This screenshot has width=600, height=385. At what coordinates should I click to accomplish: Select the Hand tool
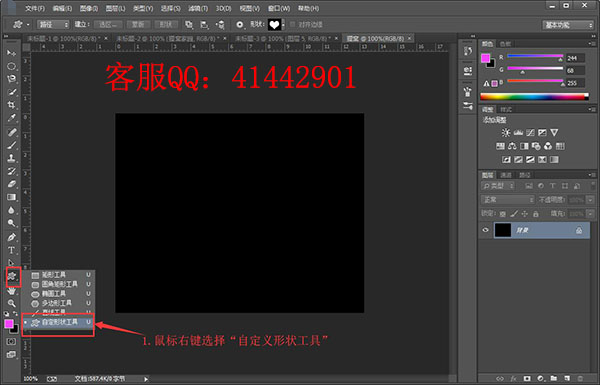click(11, 291)
